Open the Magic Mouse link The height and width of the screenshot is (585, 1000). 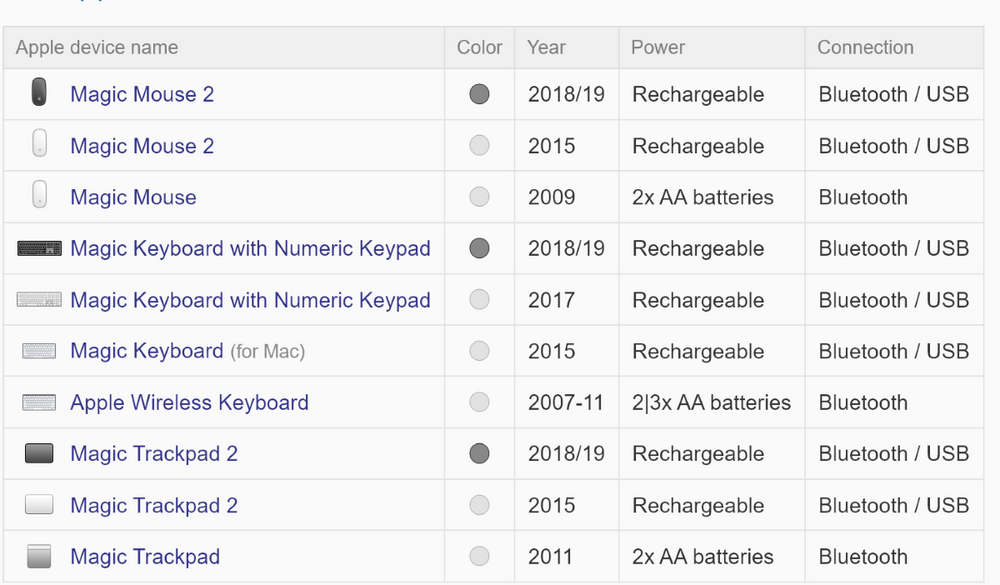point(133,197)
